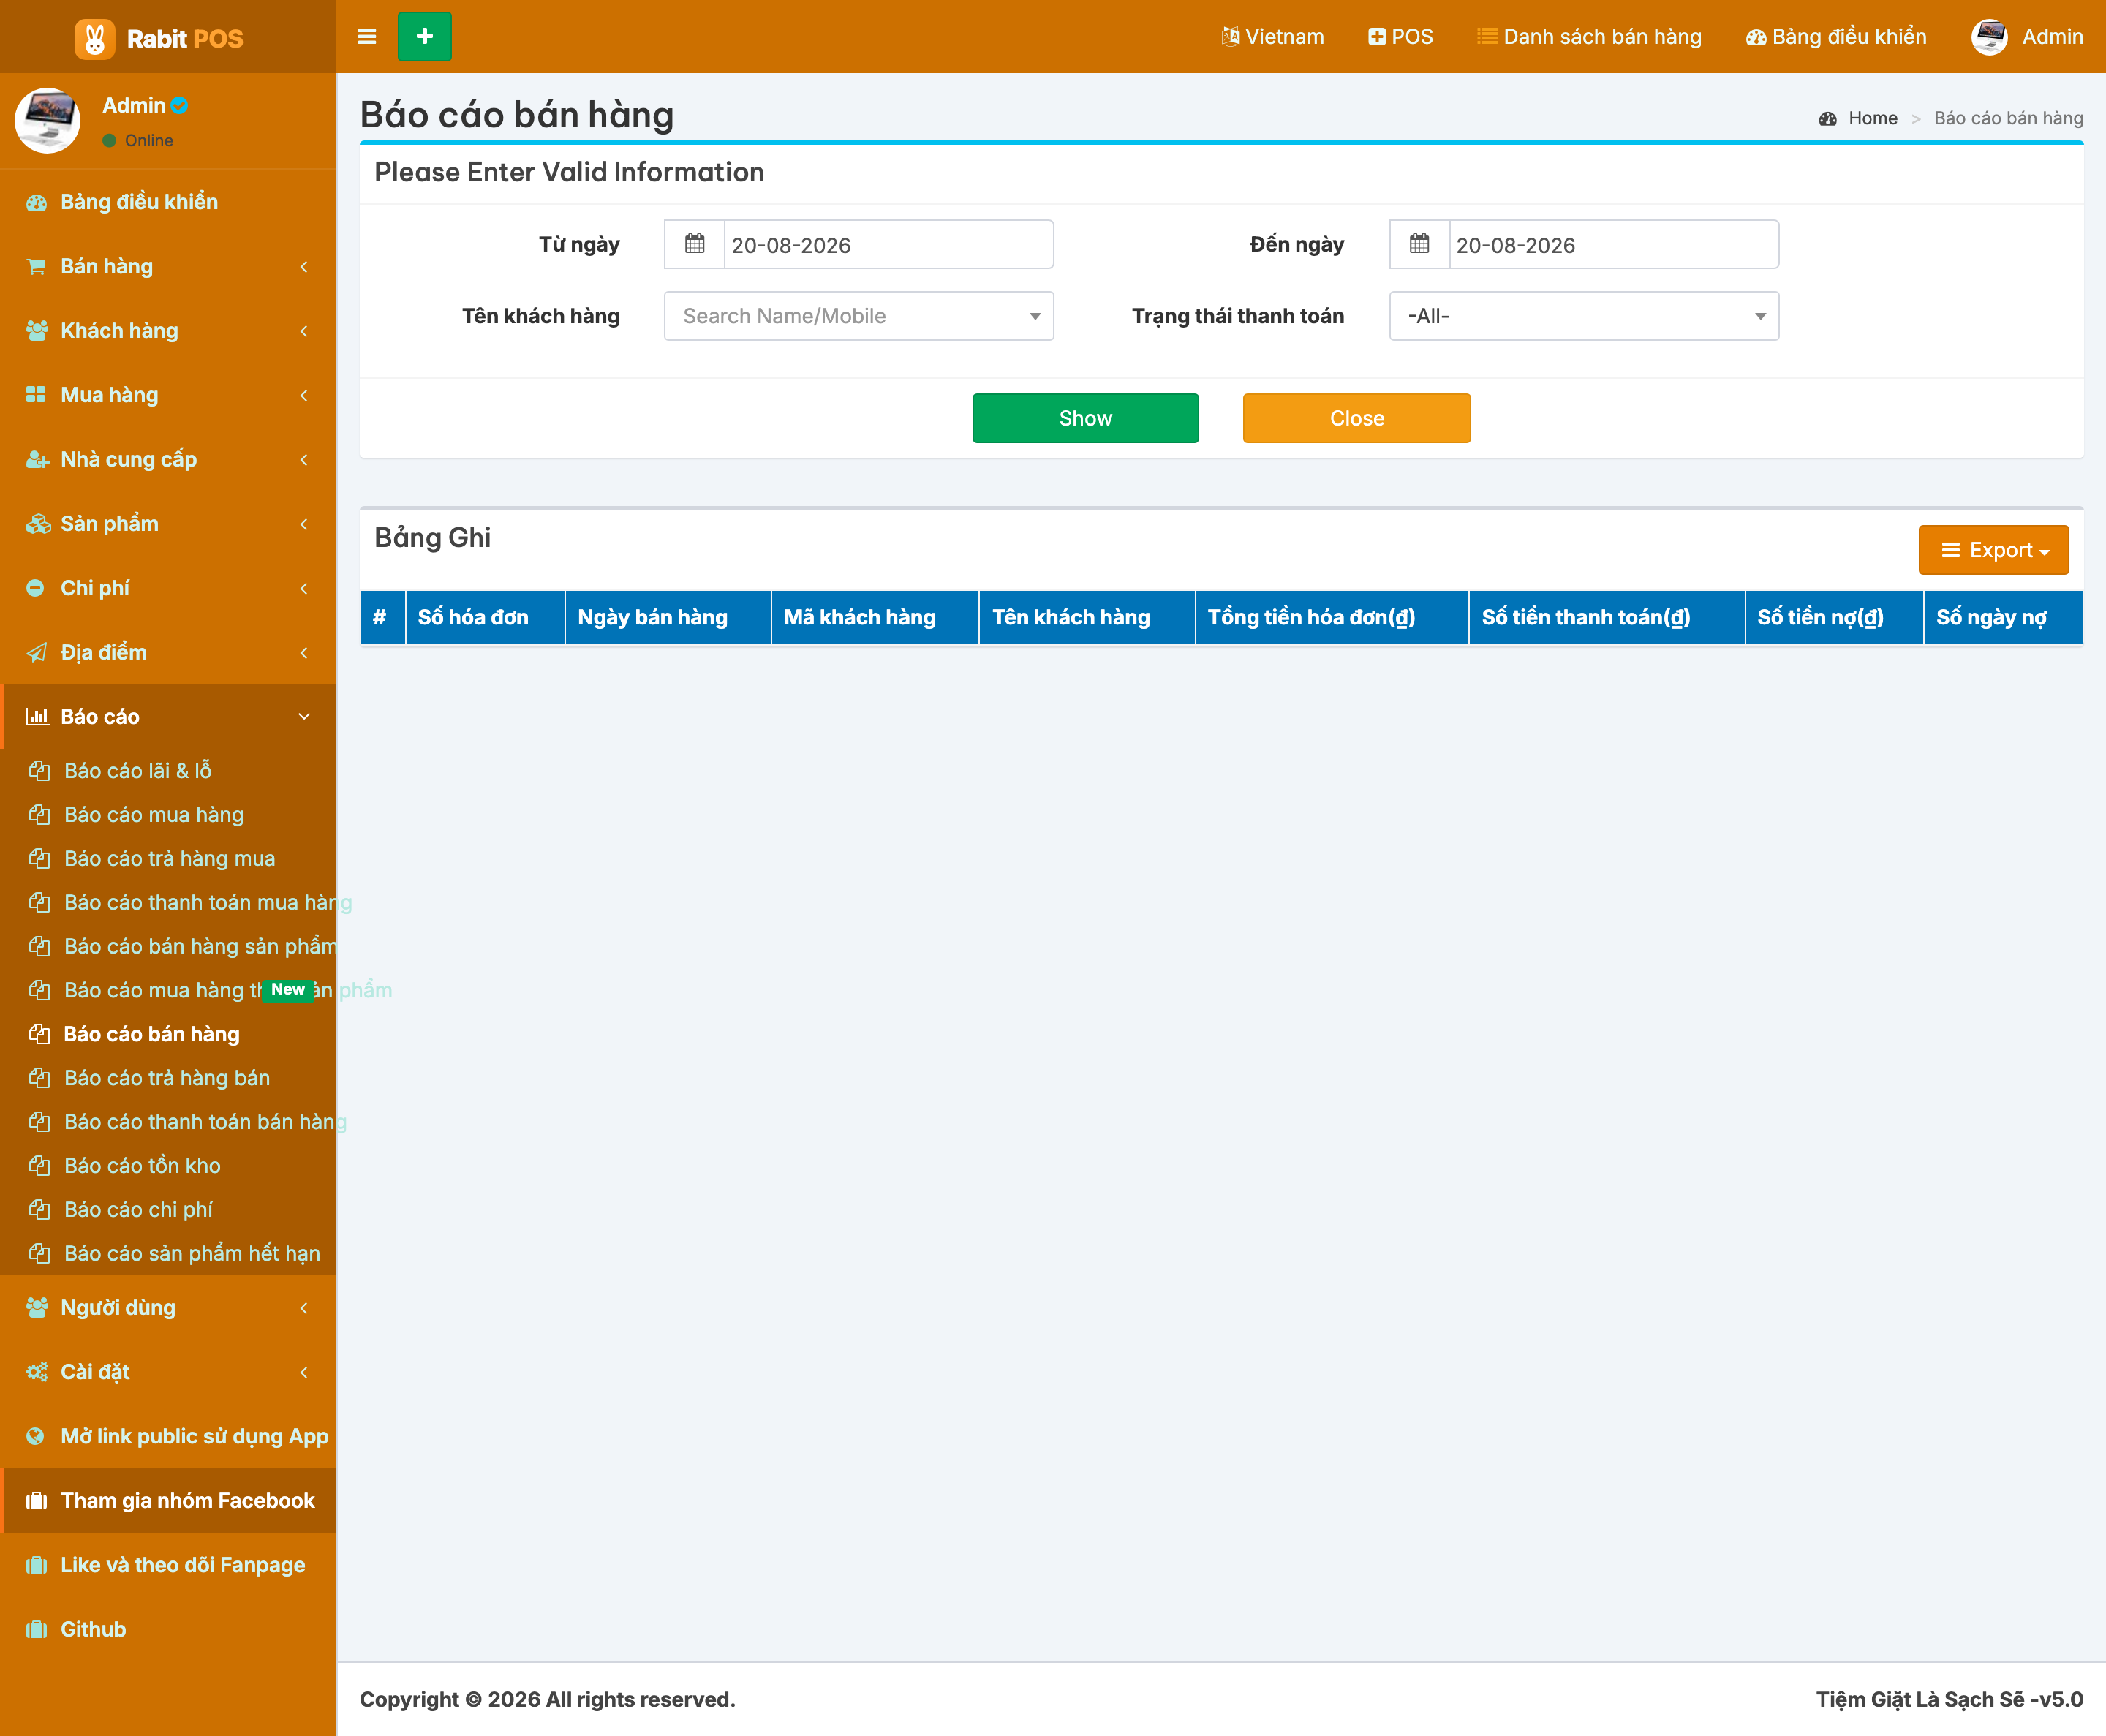This screenshot has width=2106, height=1736.
Task: Click the Đến ngày date field
Action: (1613, 244)
